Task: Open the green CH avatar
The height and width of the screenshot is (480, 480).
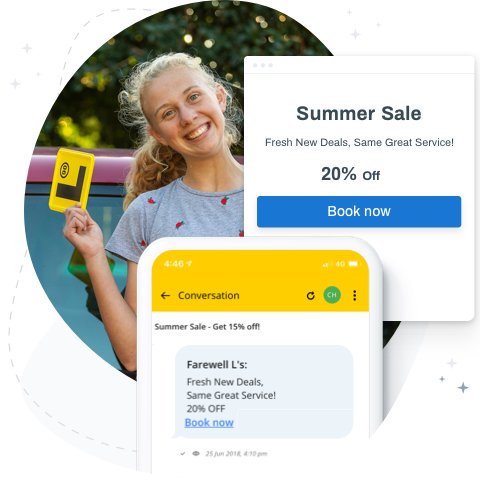Action: [x=332, y=295]
